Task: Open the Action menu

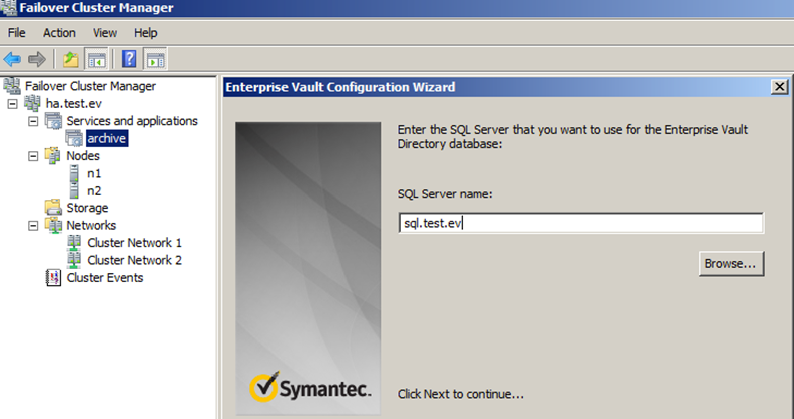Action: click(x=59, y=33)
